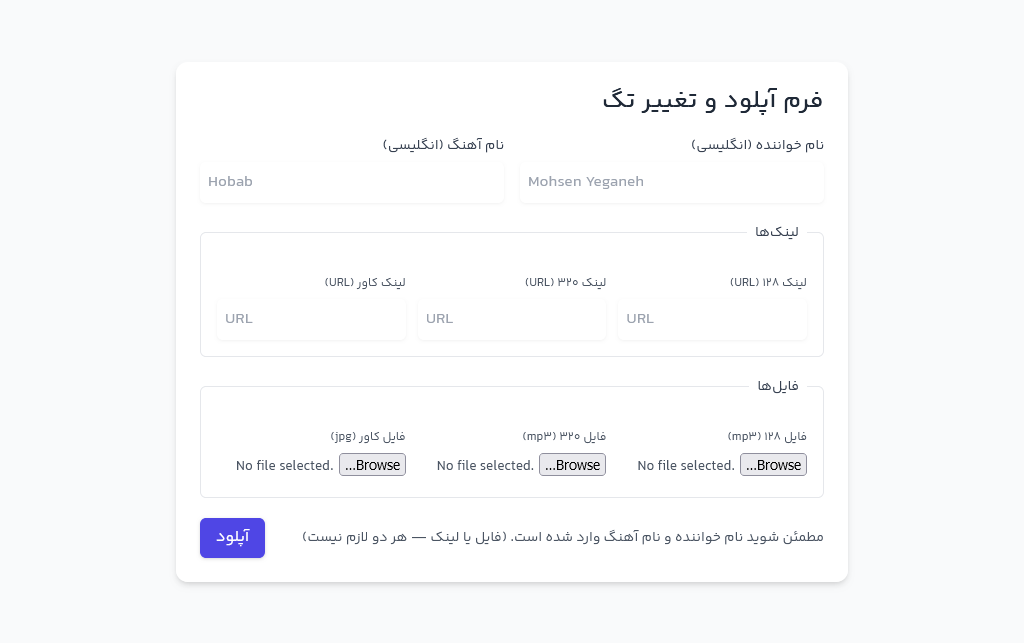
Task: Submit the form with the آپلود button
Action: pos(232,537)
